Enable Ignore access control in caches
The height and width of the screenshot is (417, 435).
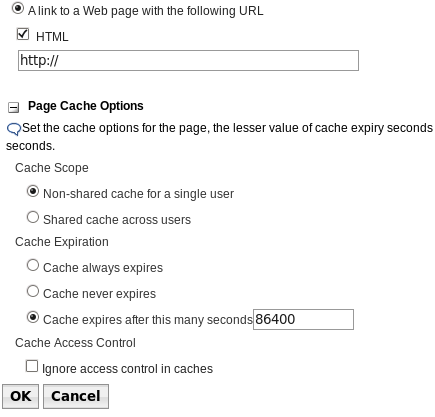32,366
